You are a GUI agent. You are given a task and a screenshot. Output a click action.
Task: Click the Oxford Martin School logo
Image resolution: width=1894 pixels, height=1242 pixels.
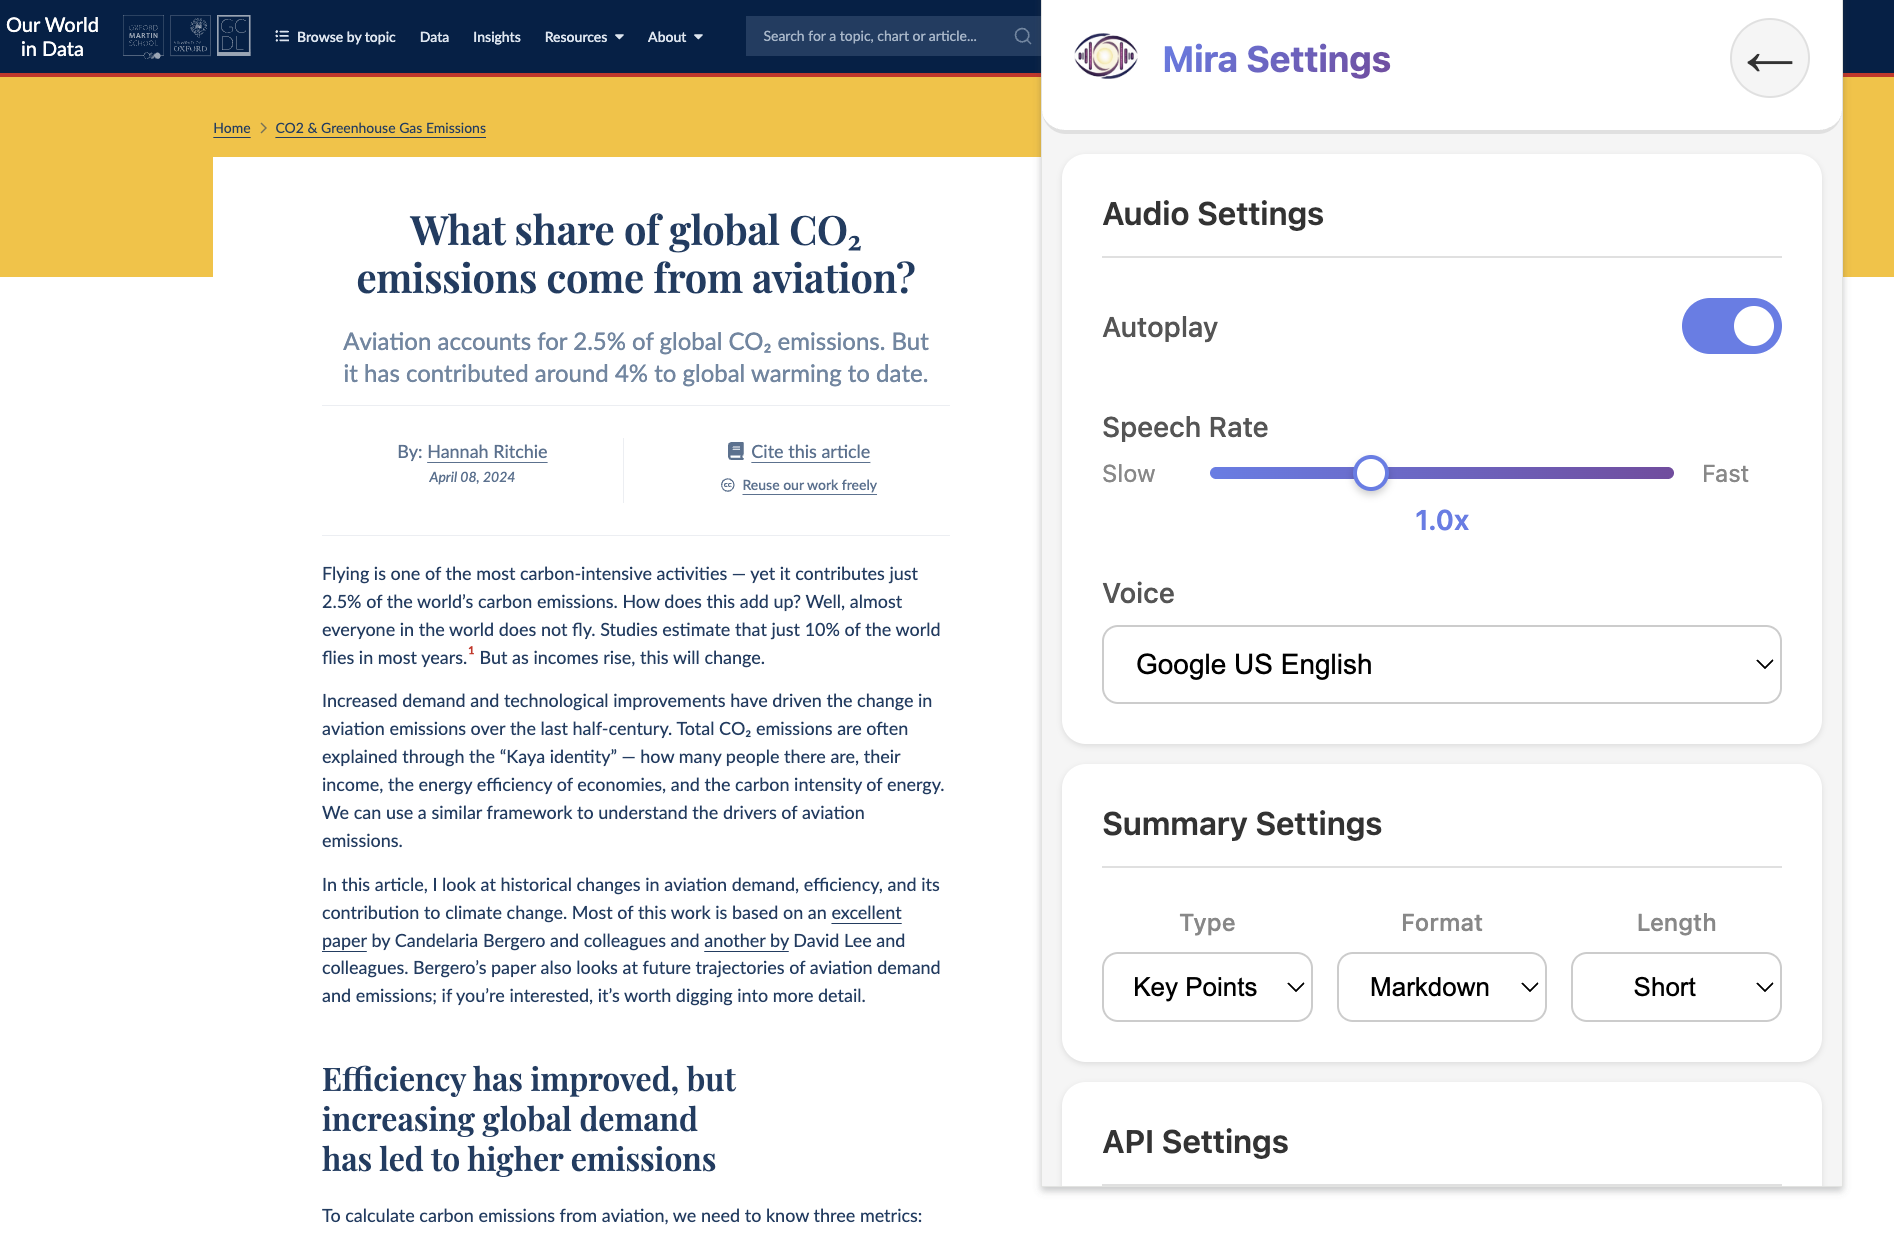pos(143,37)
